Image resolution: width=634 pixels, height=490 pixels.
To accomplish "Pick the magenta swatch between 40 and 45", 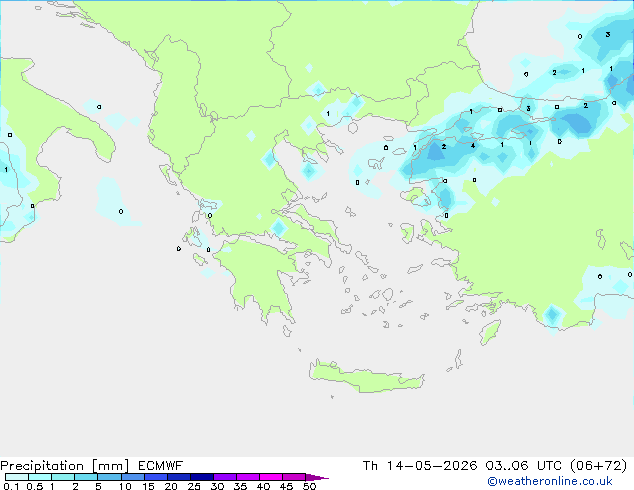I will click(x=271, y=477).
